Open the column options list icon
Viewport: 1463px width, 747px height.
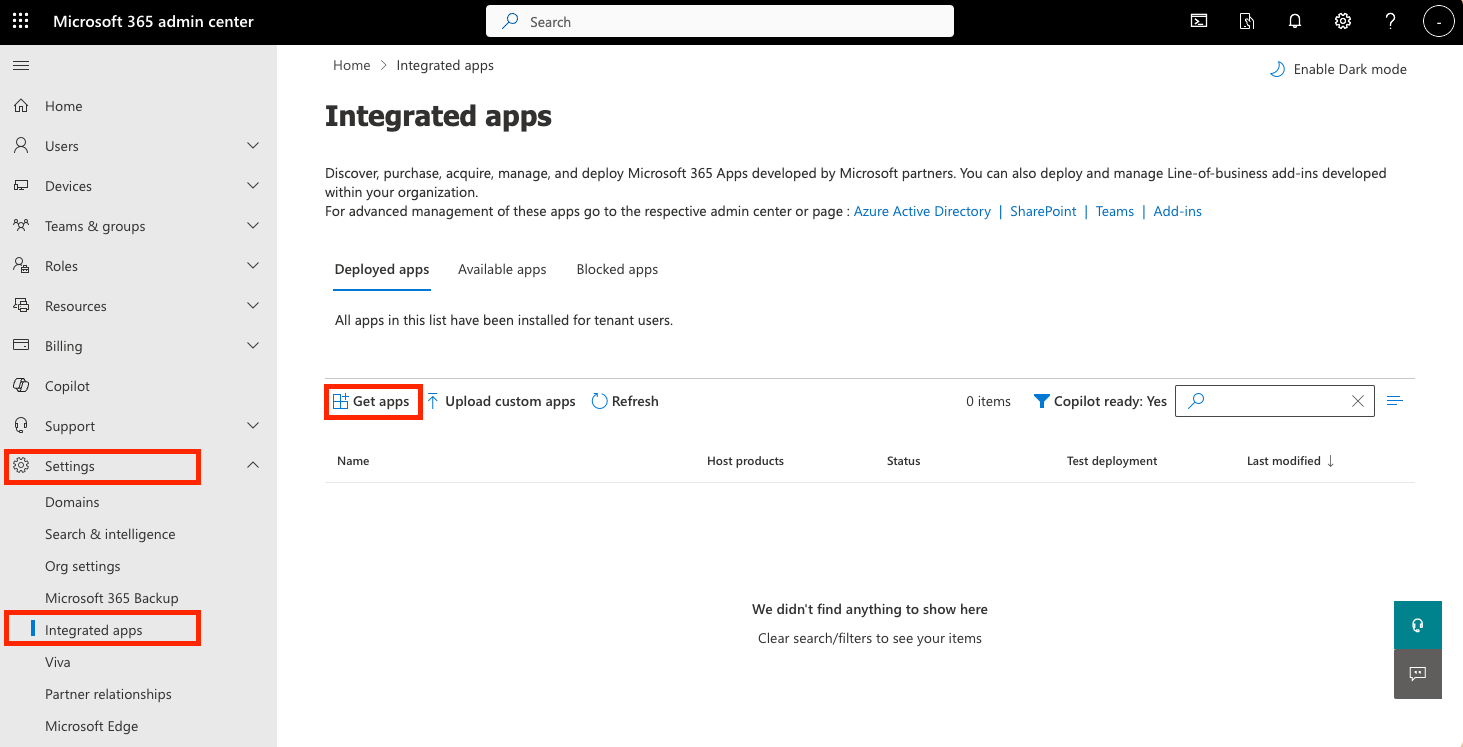click(x=1395, y=401)
